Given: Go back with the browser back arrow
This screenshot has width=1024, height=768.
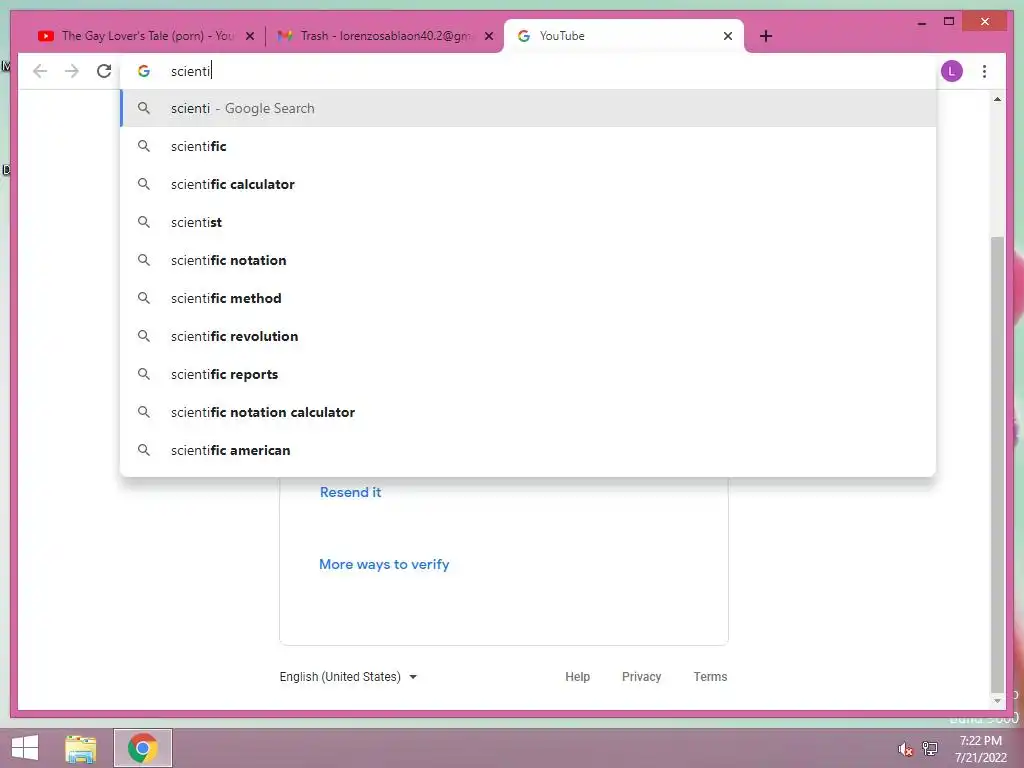Looking at the screenshot, I should click(40, 71).
